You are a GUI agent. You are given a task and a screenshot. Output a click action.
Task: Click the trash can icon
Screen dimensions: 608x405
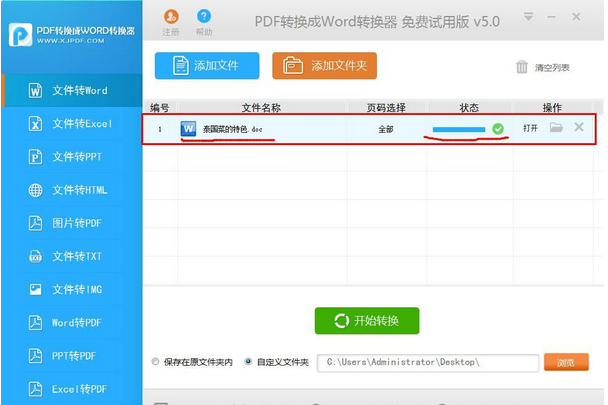click(x=522, y=67)
